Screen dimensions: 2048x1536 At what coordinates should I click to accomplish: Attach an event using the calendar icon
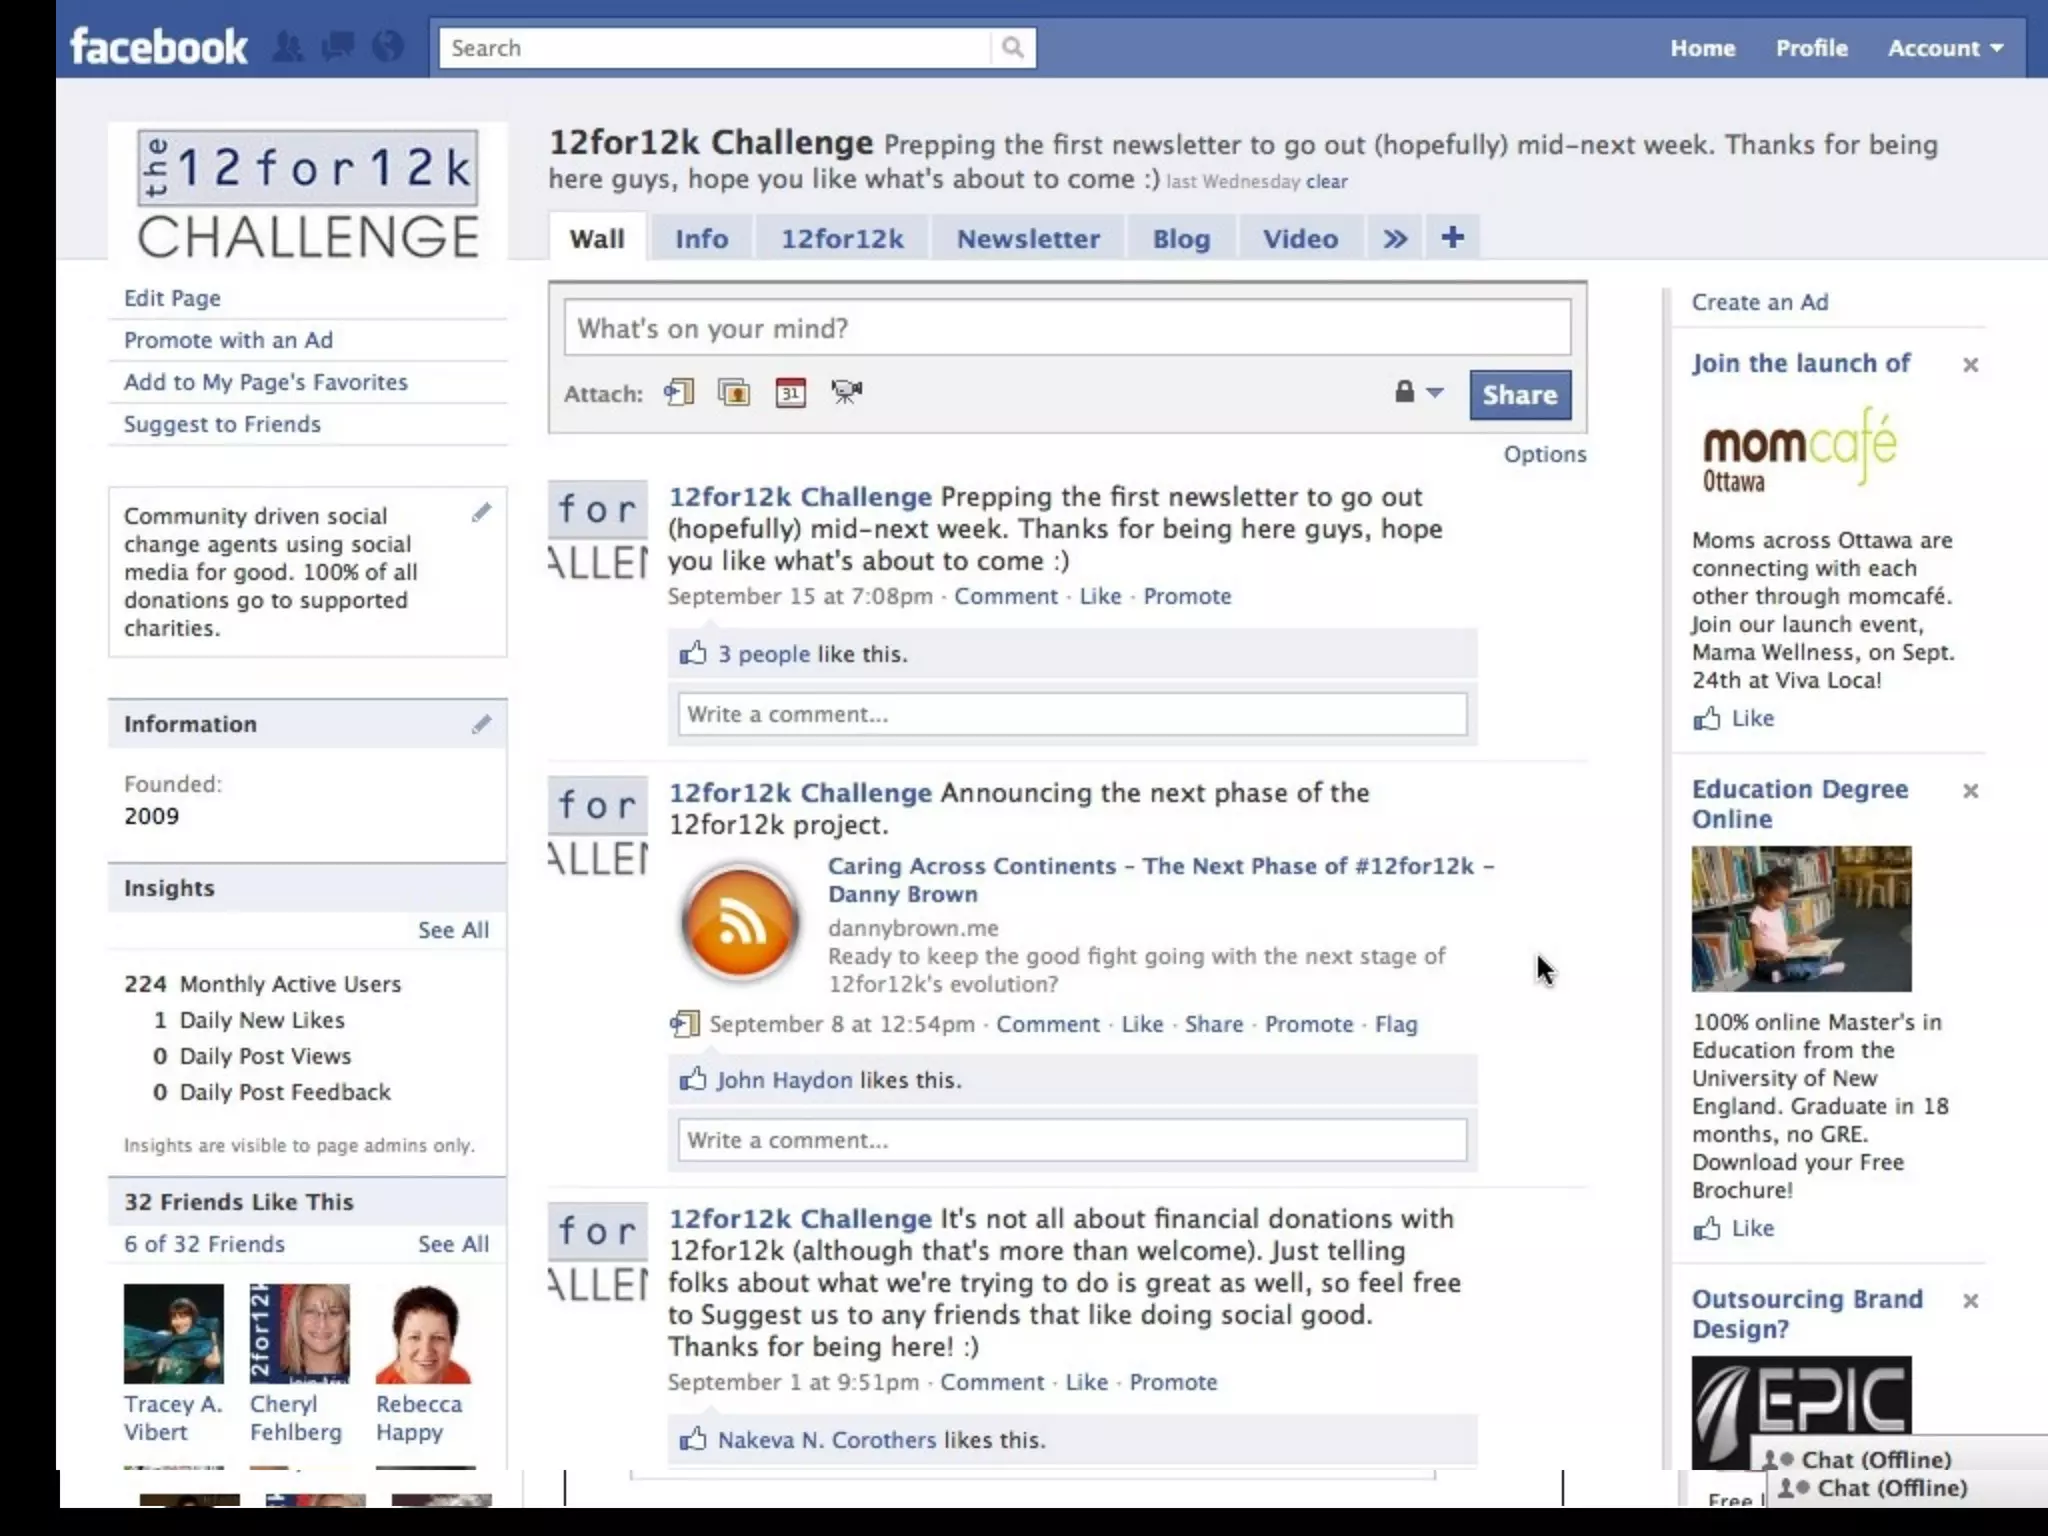pos(790,392)
